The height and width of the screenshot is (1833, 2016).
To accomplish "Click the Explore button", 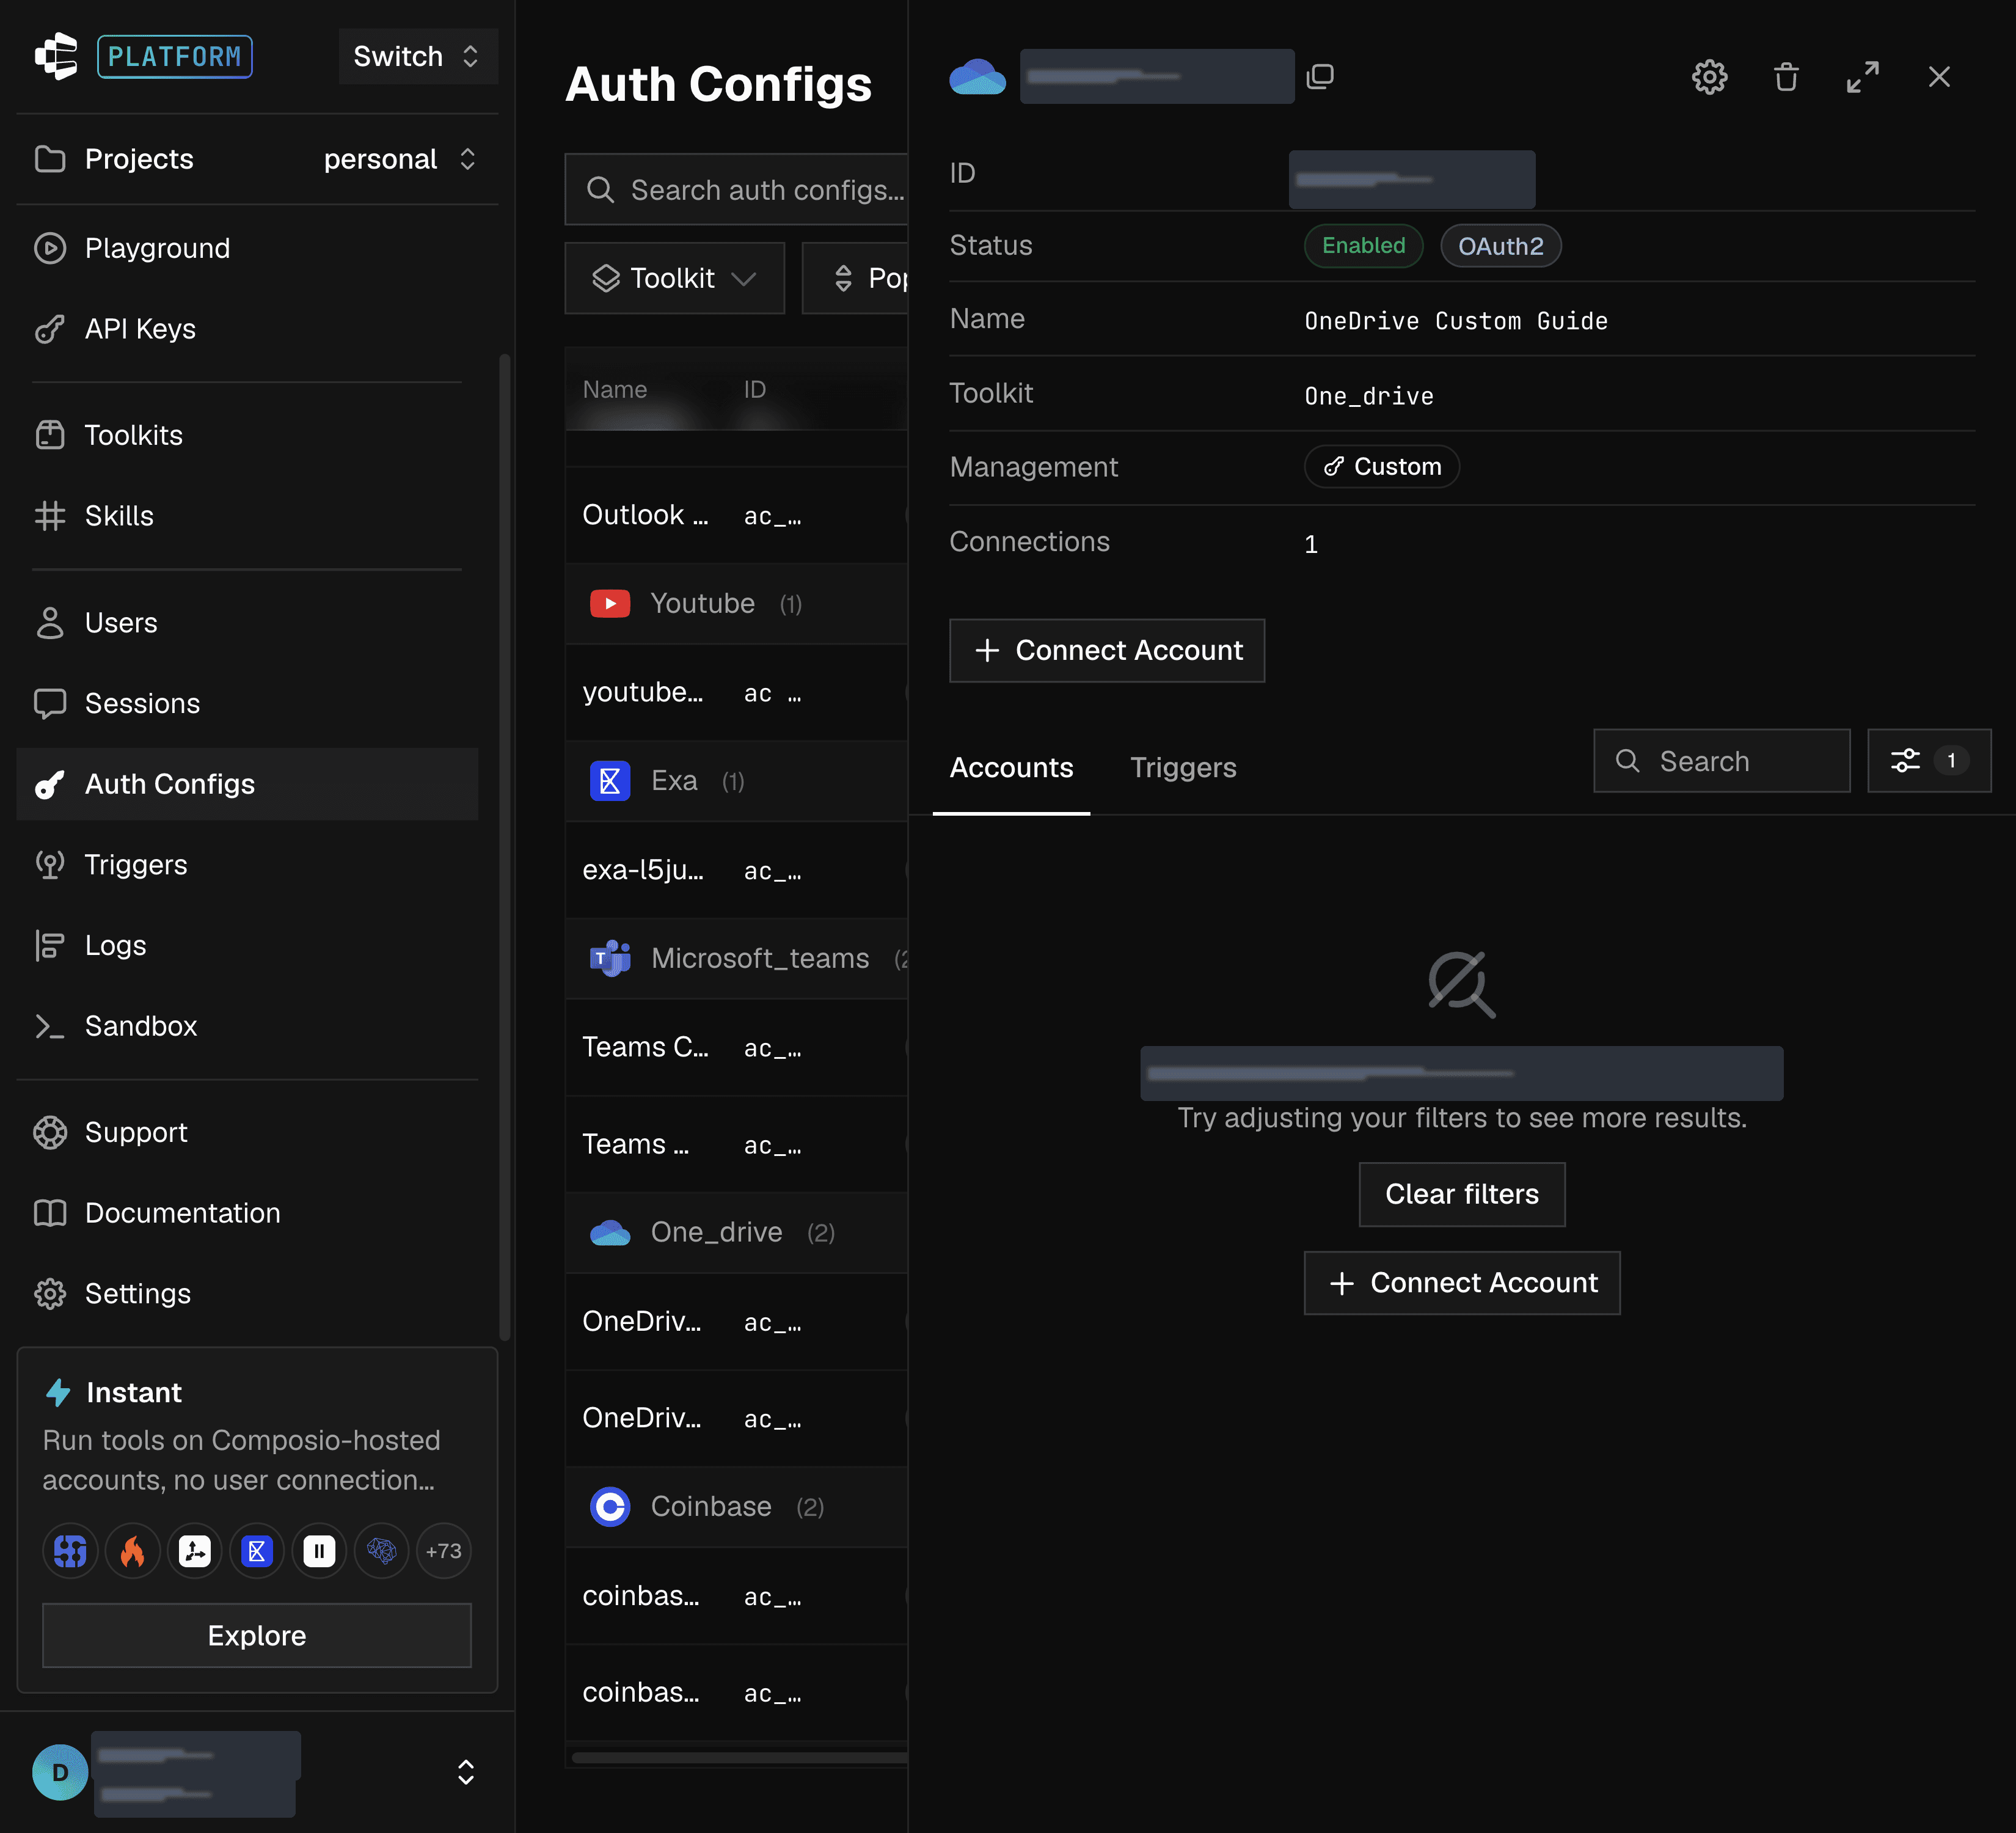I will (257, 1636).
